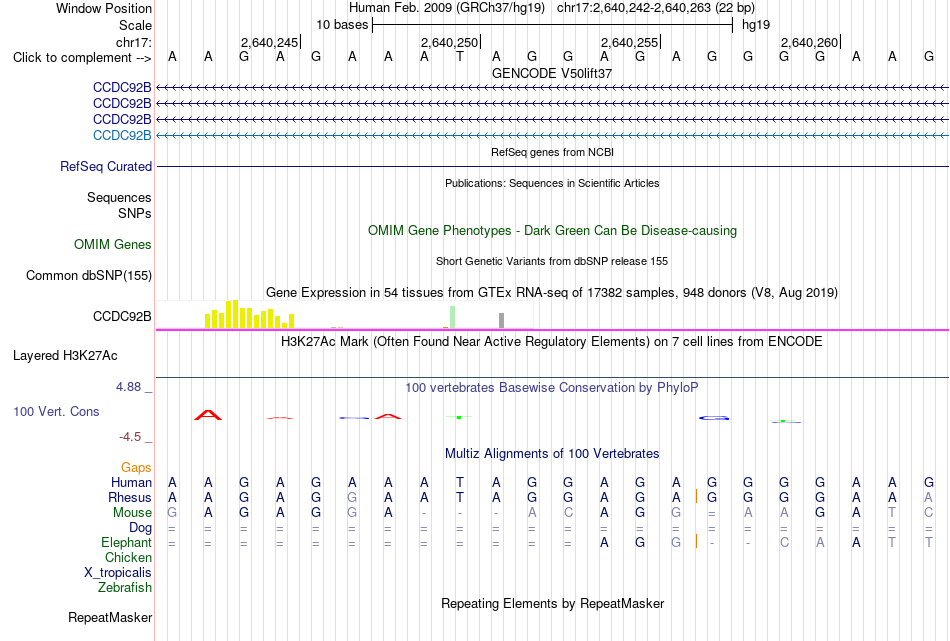
Task: Click the orange insertion mark in Elephant row
Action: [696, 542]
